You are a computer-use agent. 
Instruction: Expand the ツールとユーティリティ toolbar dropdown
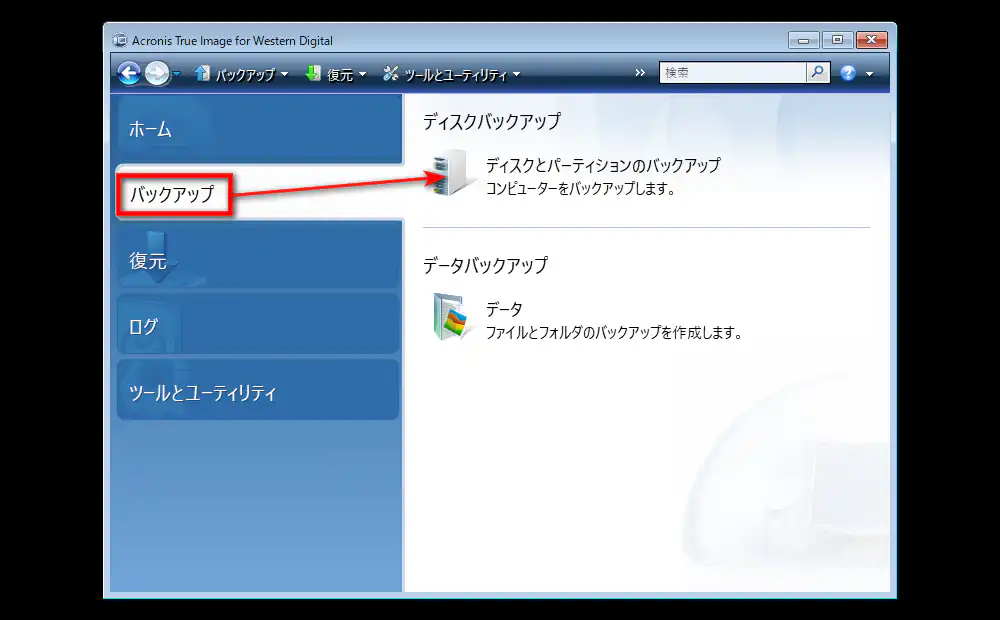451,74
